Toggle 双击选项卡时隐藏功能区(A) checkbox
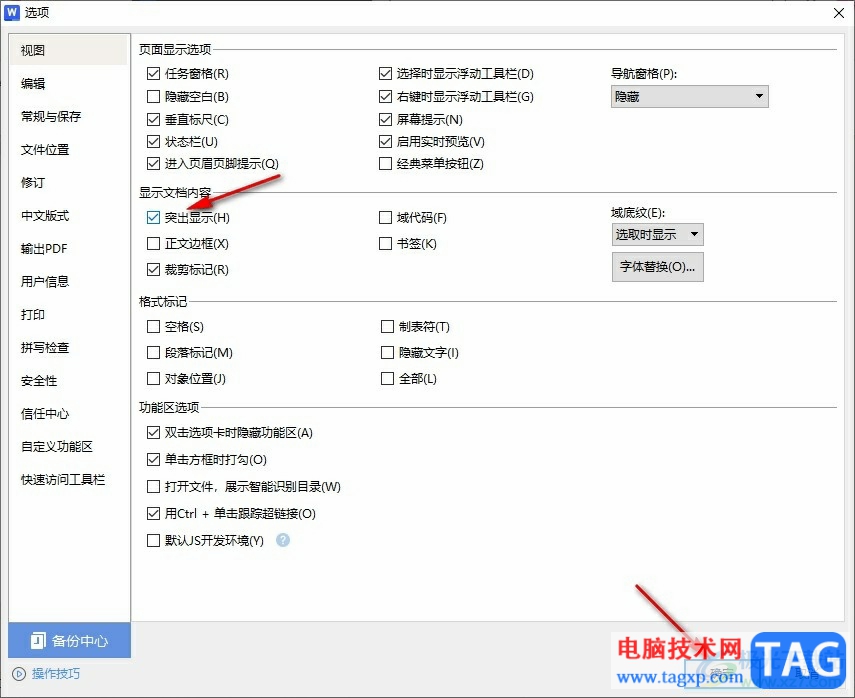The width and height of the screenshot is (855, 698). click(x=153, y=432)
